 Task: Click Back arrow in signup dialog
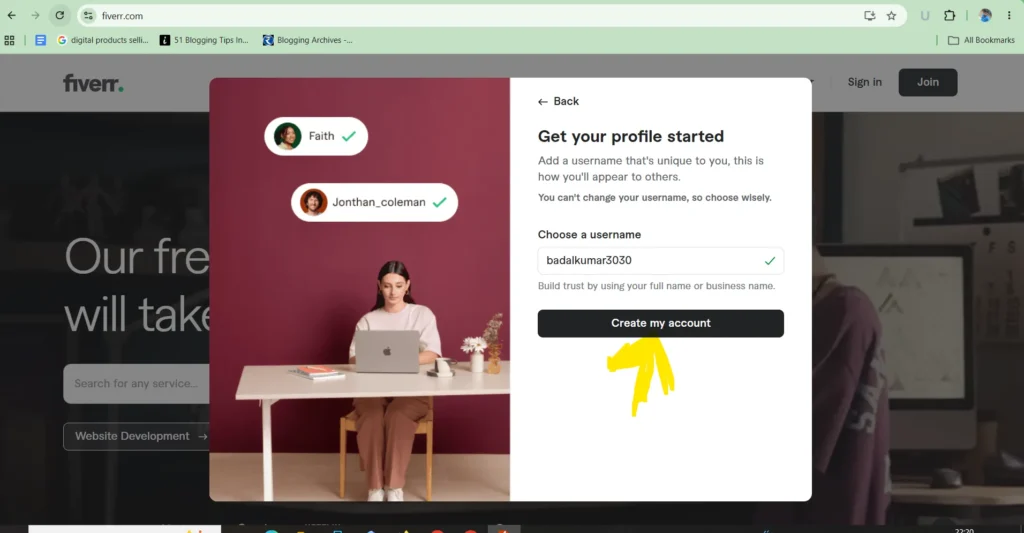tap(558, 101)
